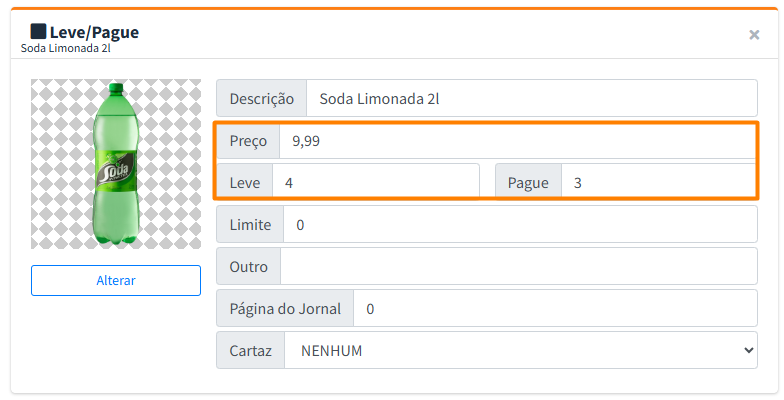The height and width of the screenshot is (400, 784).
Task: Select the Pague quantity field
Action: click(657, 183)
